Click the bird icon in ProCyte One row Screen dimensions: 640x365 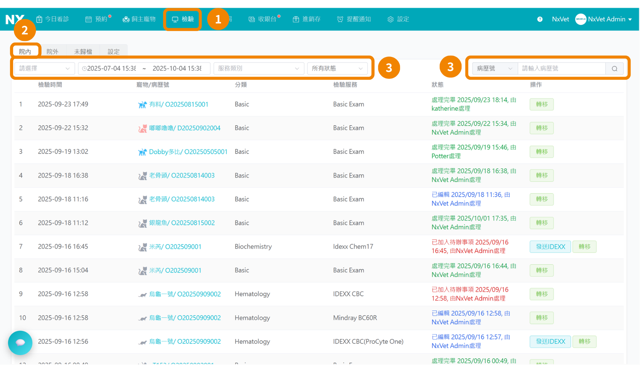pos(142,342)
